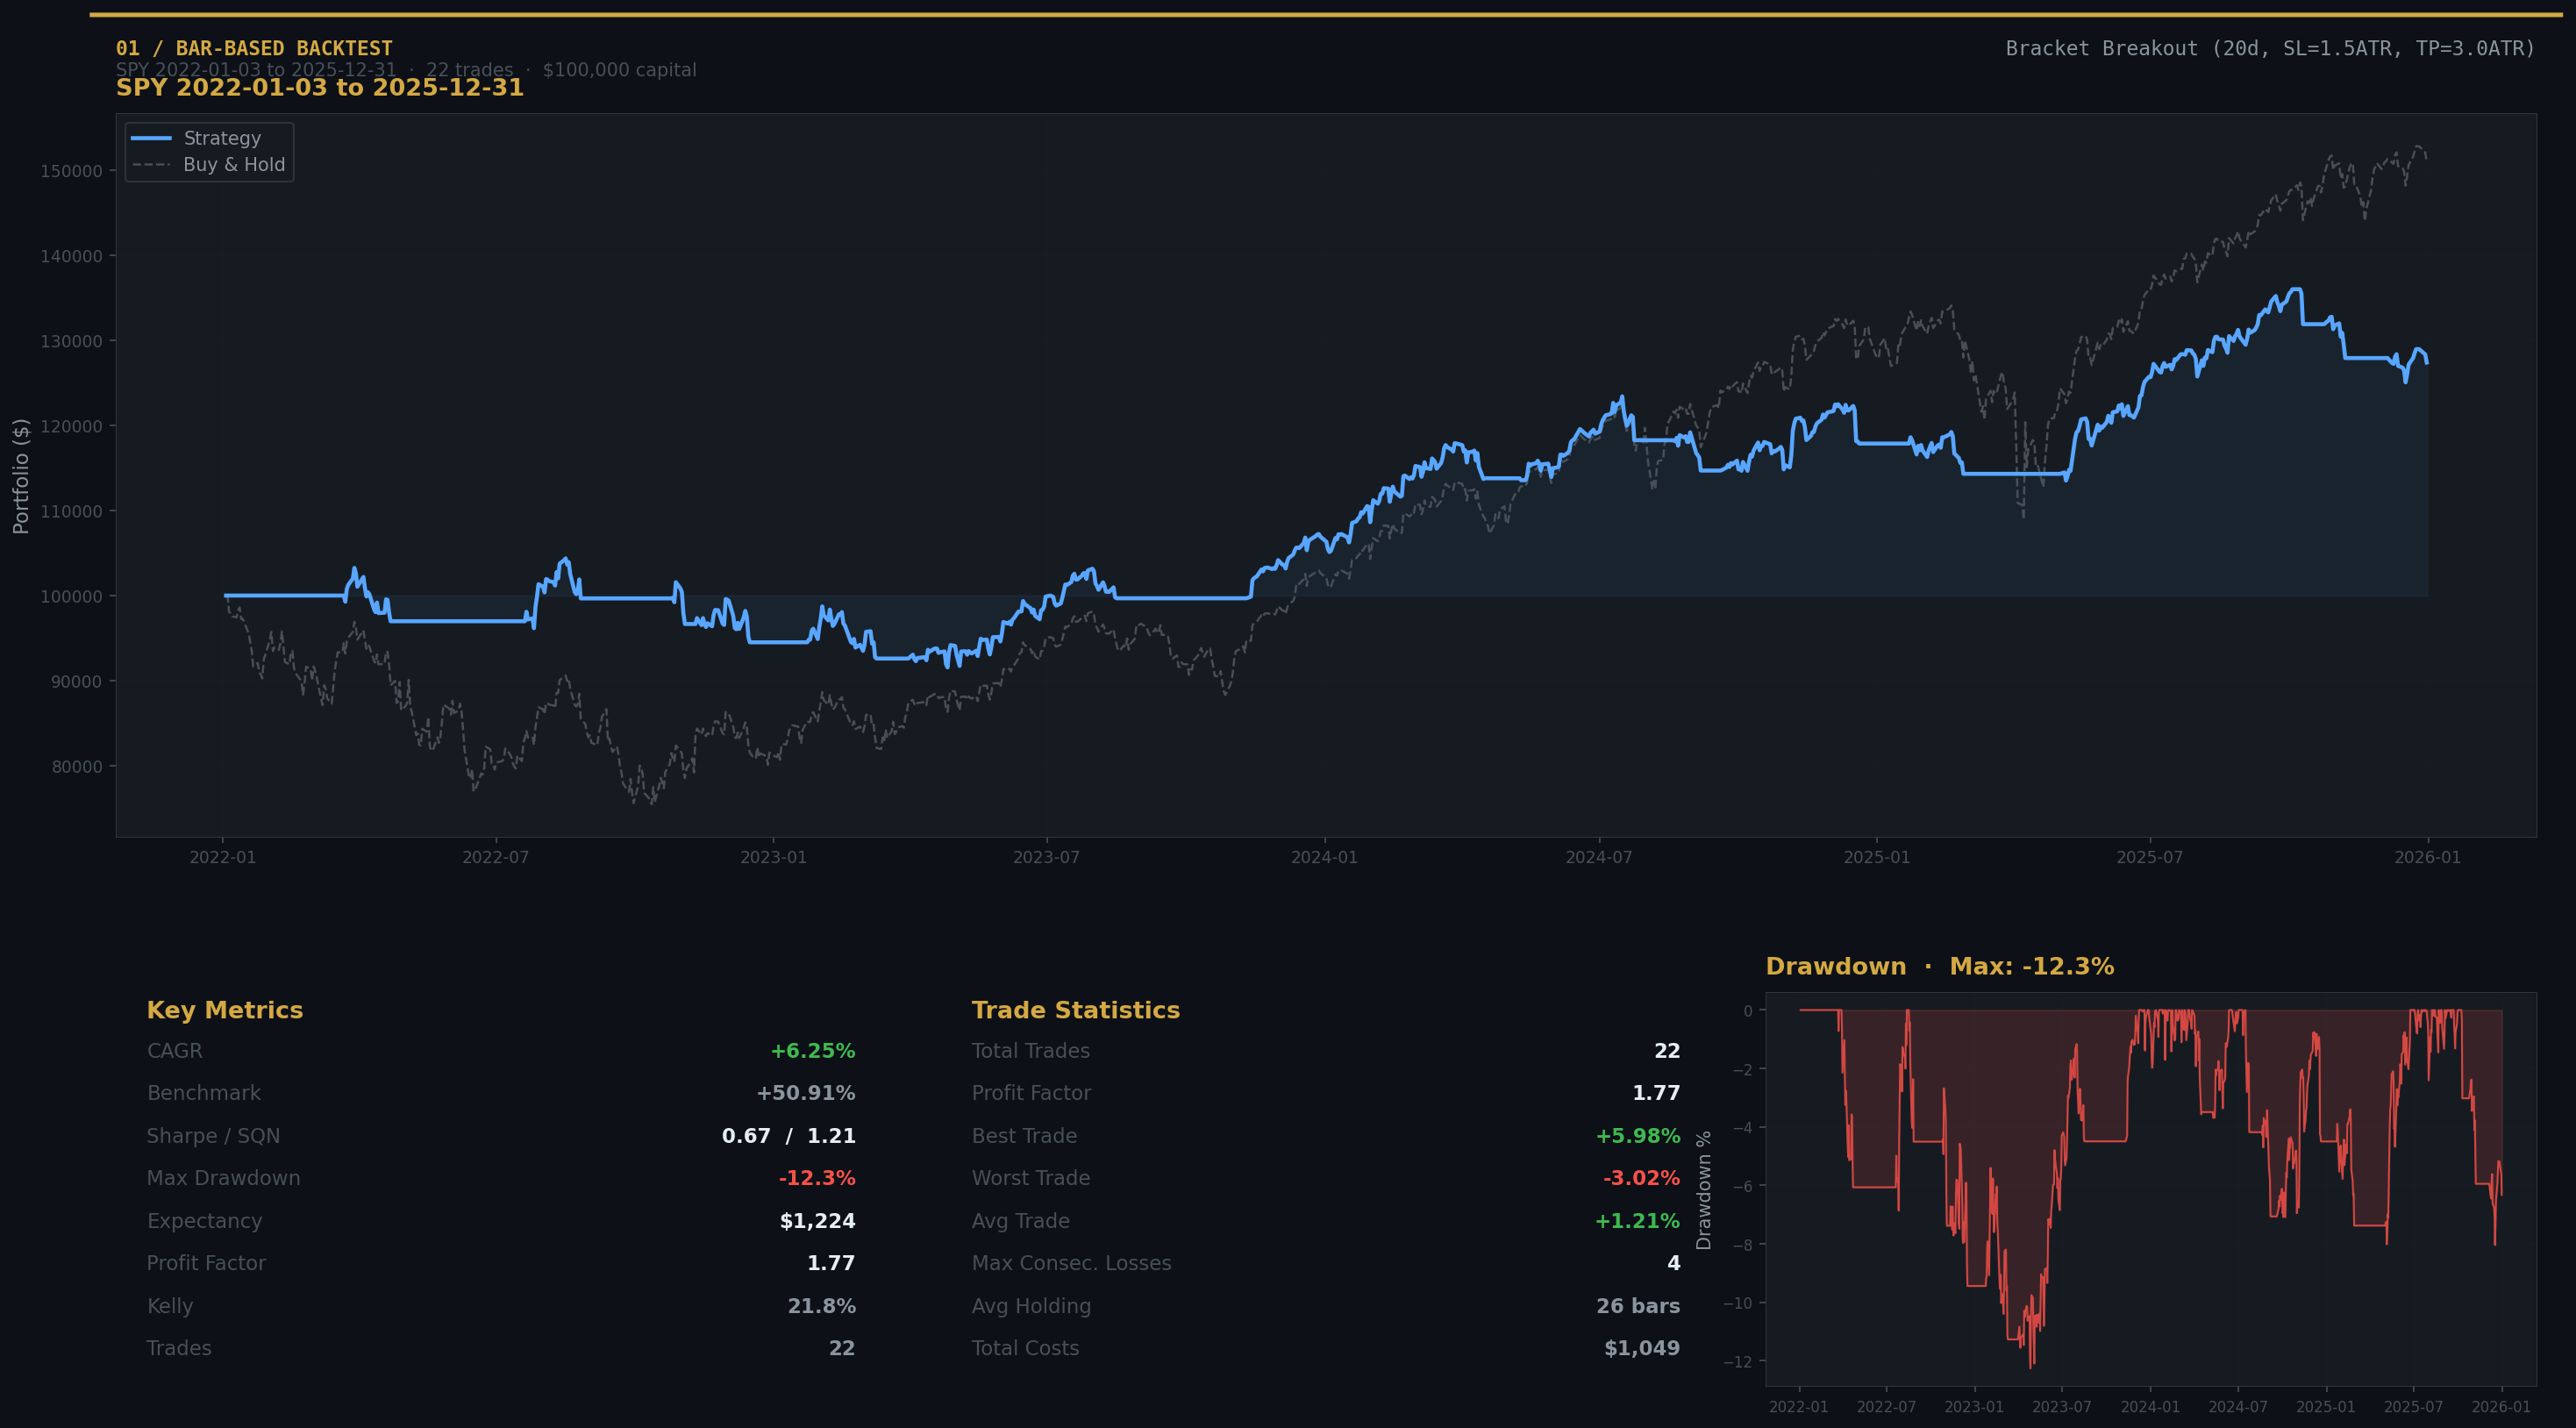Select the Total Costs value $1,049
2576x1428 pixels.
point(1642,1347)
